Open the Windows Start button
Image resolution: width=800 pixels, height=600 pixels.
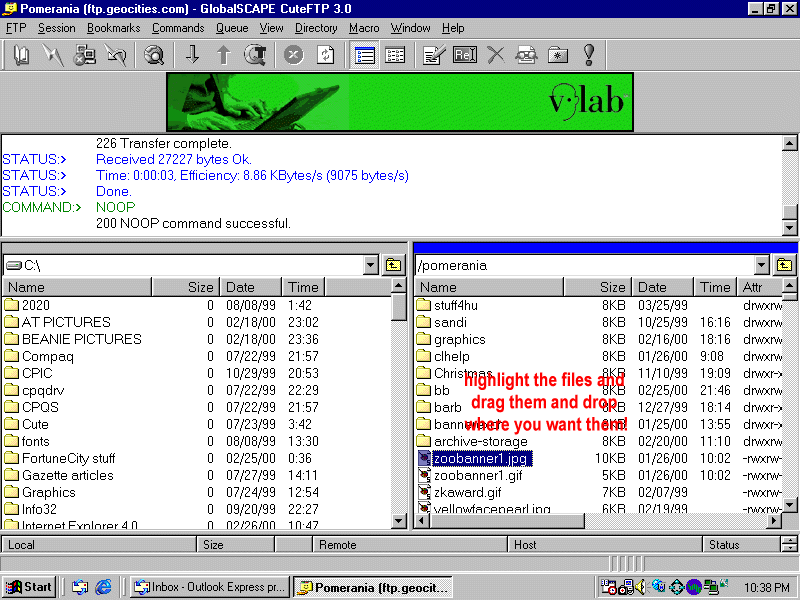pyautogui.click(x=30, y=587)
